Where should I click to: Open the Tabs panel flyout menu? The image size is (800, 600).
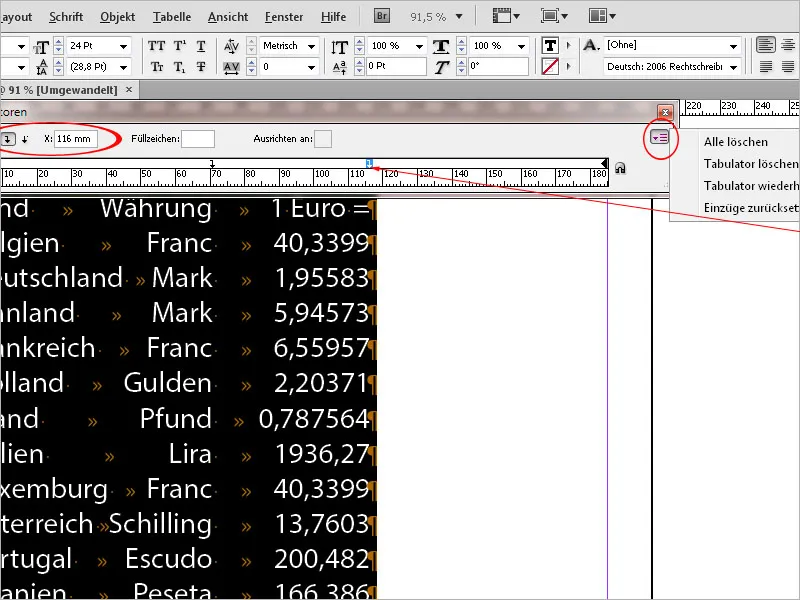click(659, 138)
